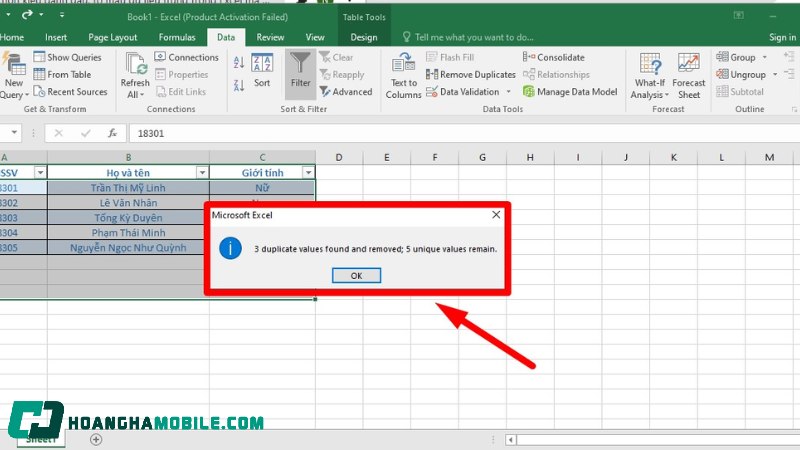The width and height of the screenshot is (800, 450).
Task: Click the Sort Z to A icon
Action: click(238, 85)
